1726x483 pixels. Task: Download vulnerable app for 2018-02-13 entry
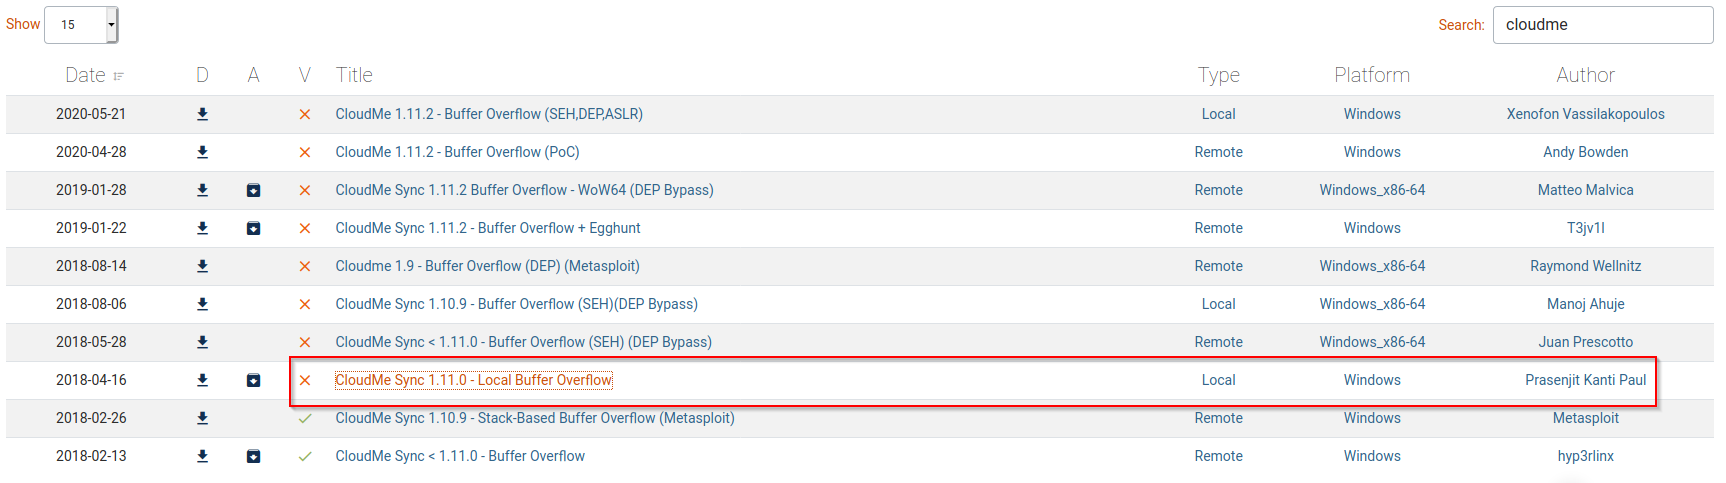pyautogui.click(x=254, y=456)
